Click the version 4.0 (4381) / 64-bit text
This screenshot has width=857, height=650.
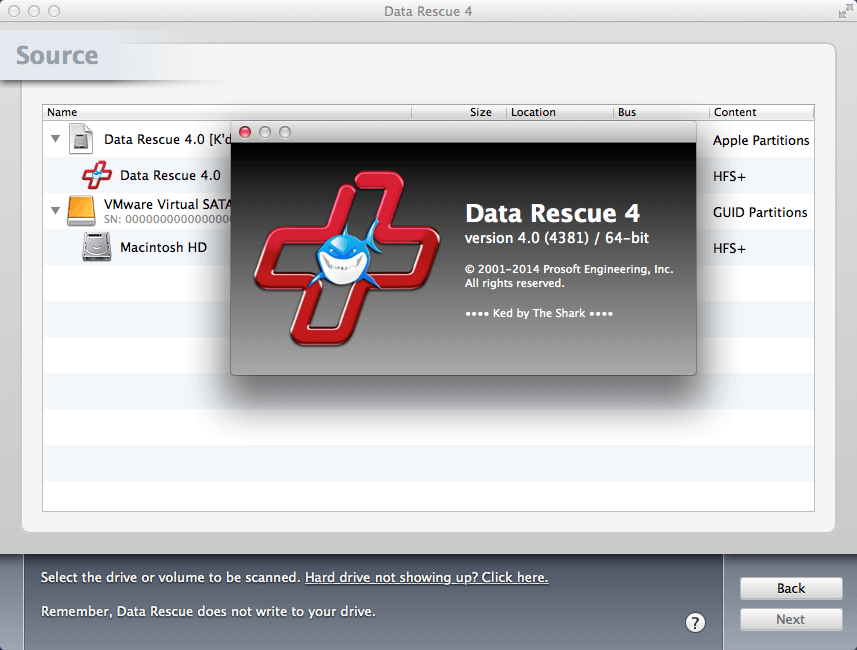point(556,238)
